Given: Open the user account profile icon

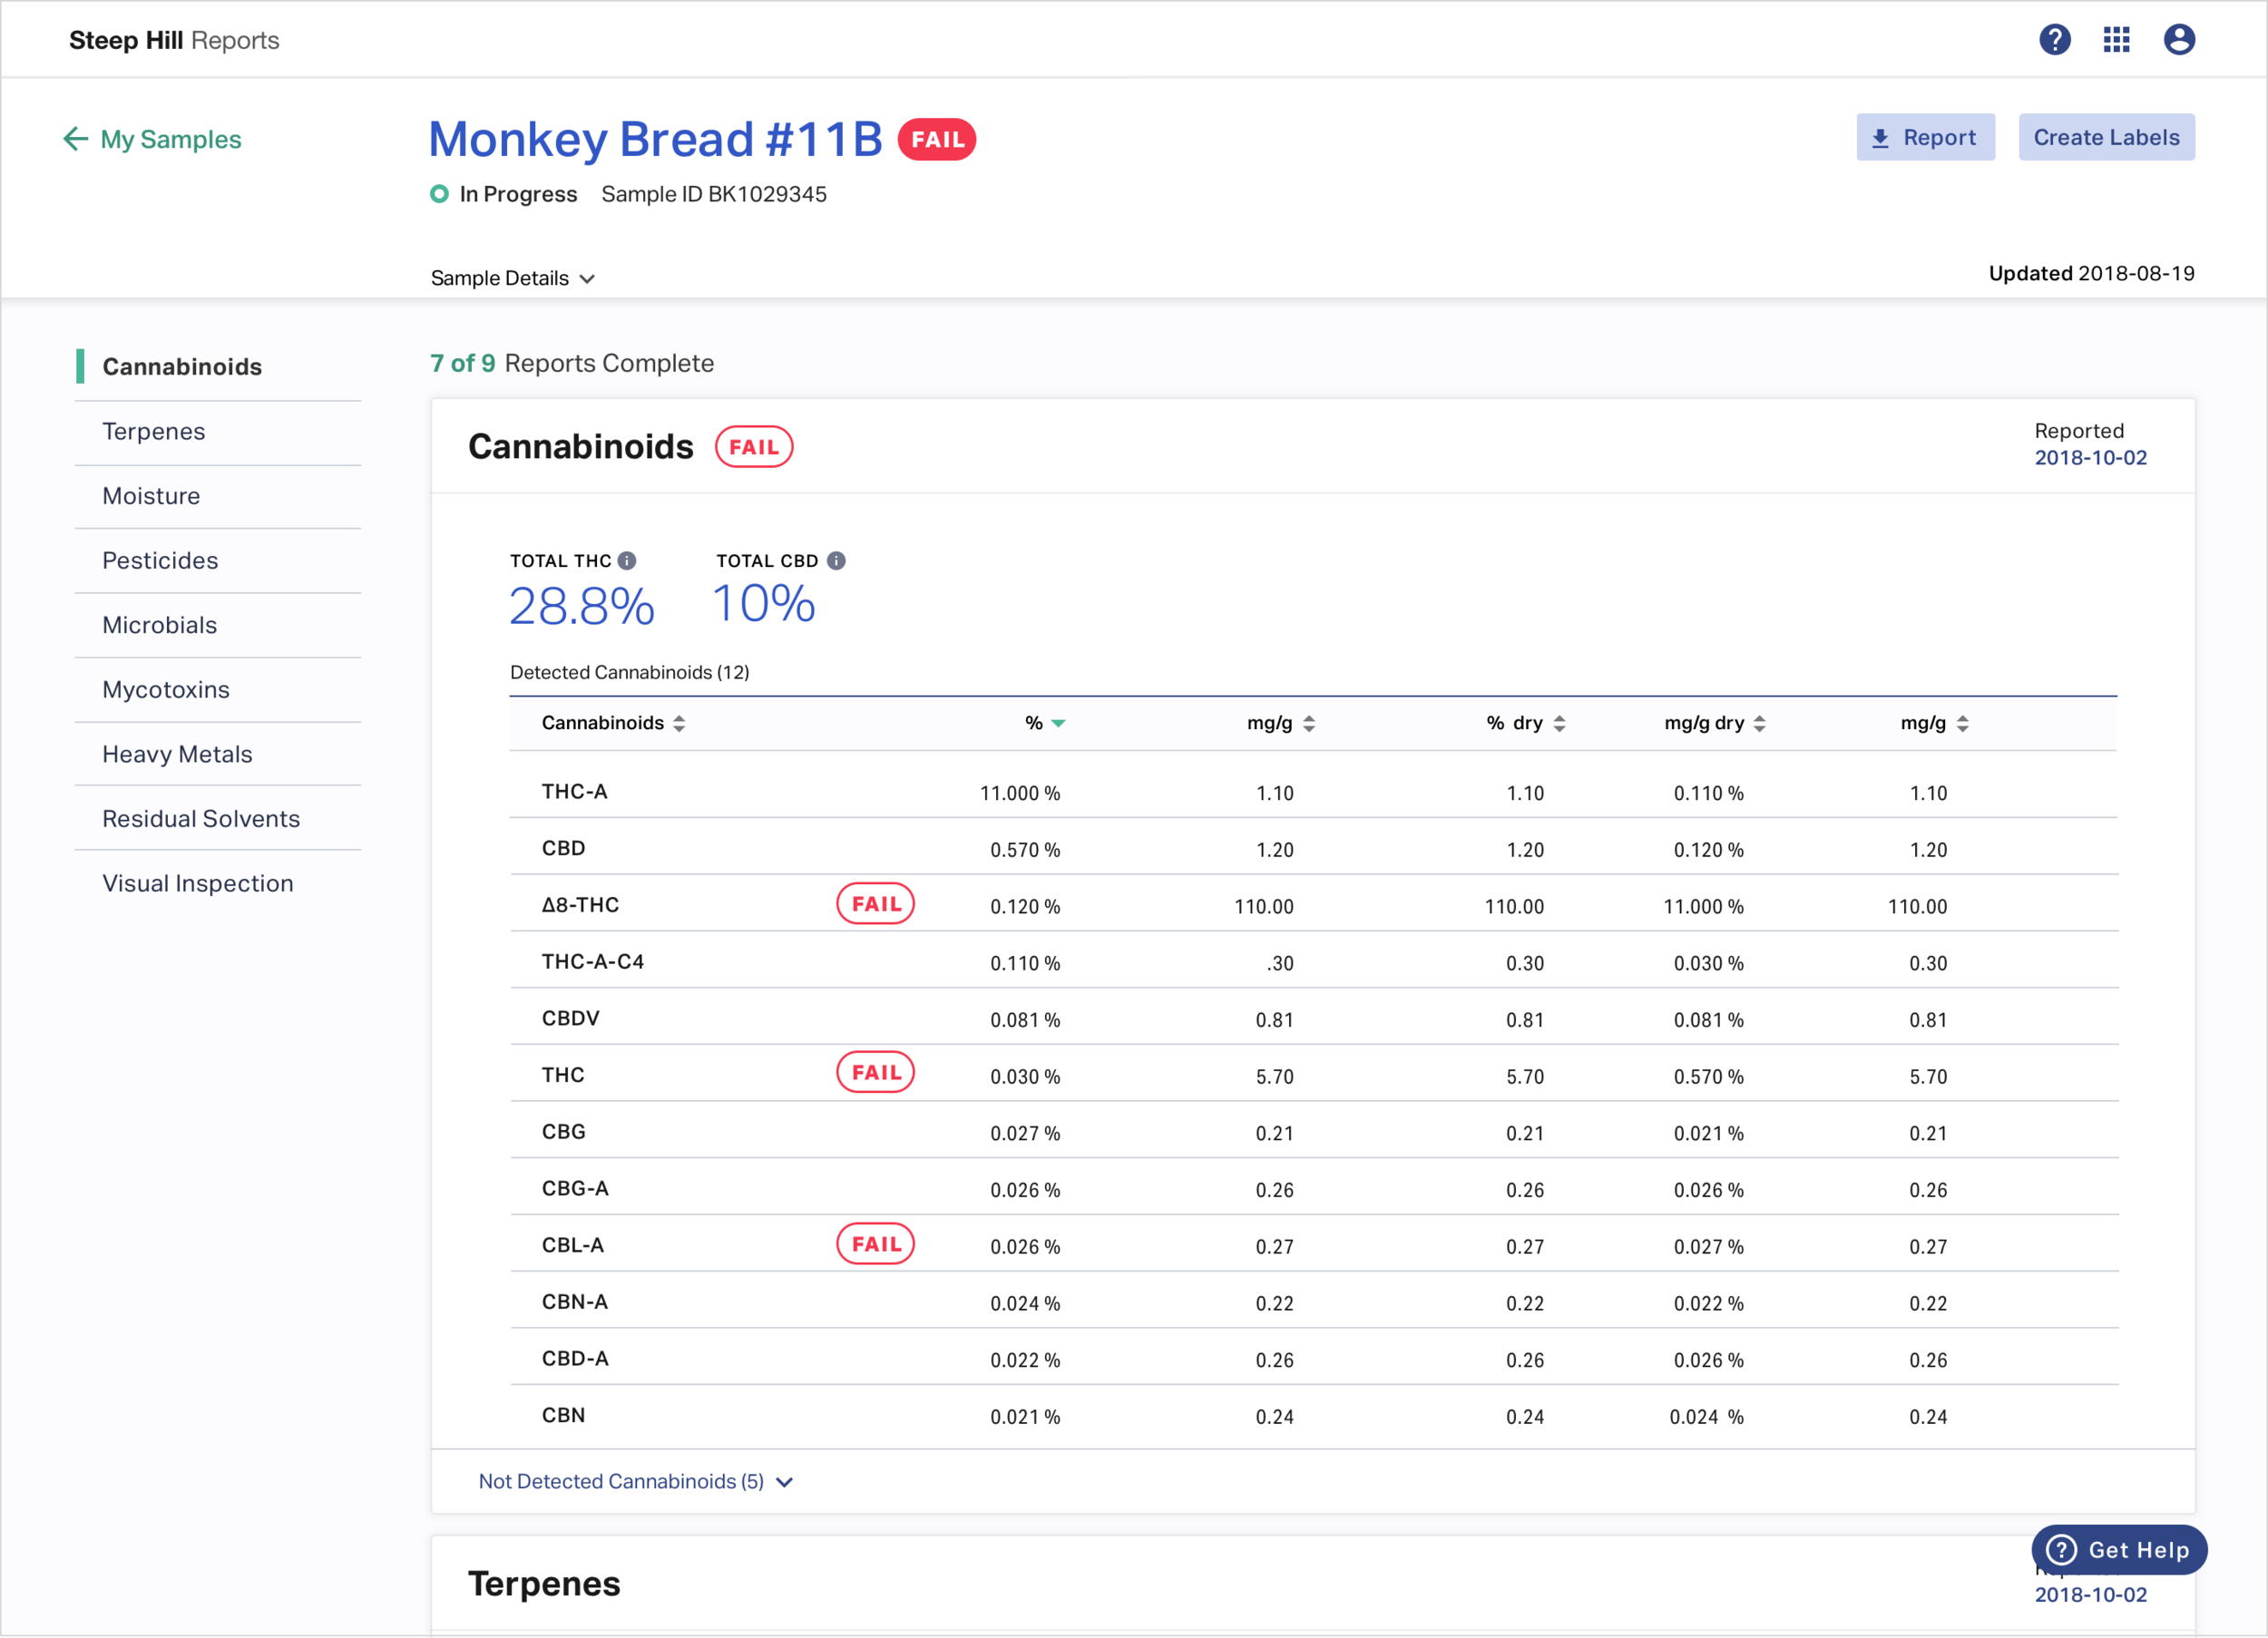Looking at the screenshot, I should [2179, 40].
